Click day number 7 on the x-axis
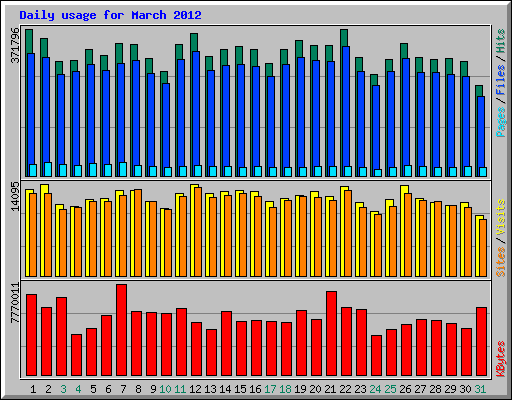The width and height of the screenshot is (512, 400). [x=123, y=389]
